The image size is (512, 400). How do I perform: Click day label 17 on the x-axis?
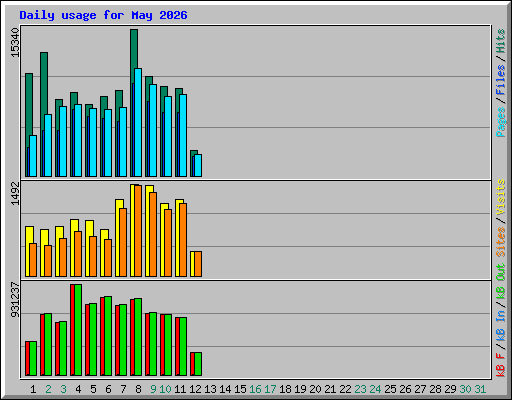(x=270, y=389)
